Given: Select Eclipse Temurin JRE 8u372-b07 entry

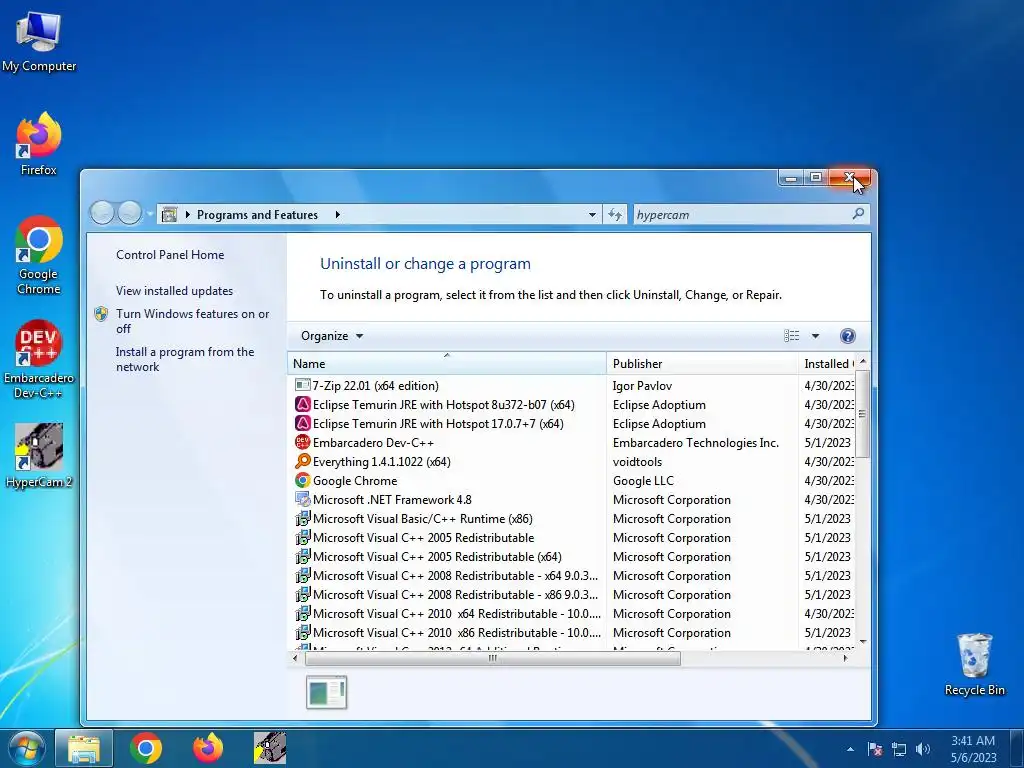Looking at the screenshot, I should click(443, 405).
